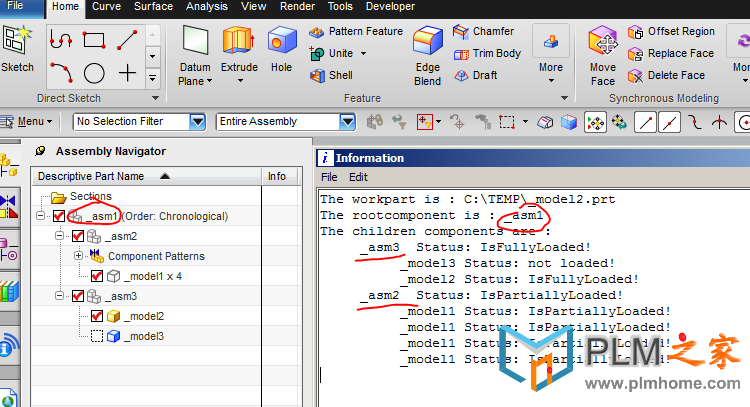
Task: Open the Sketch tool
Action: [x=17, y=48]
